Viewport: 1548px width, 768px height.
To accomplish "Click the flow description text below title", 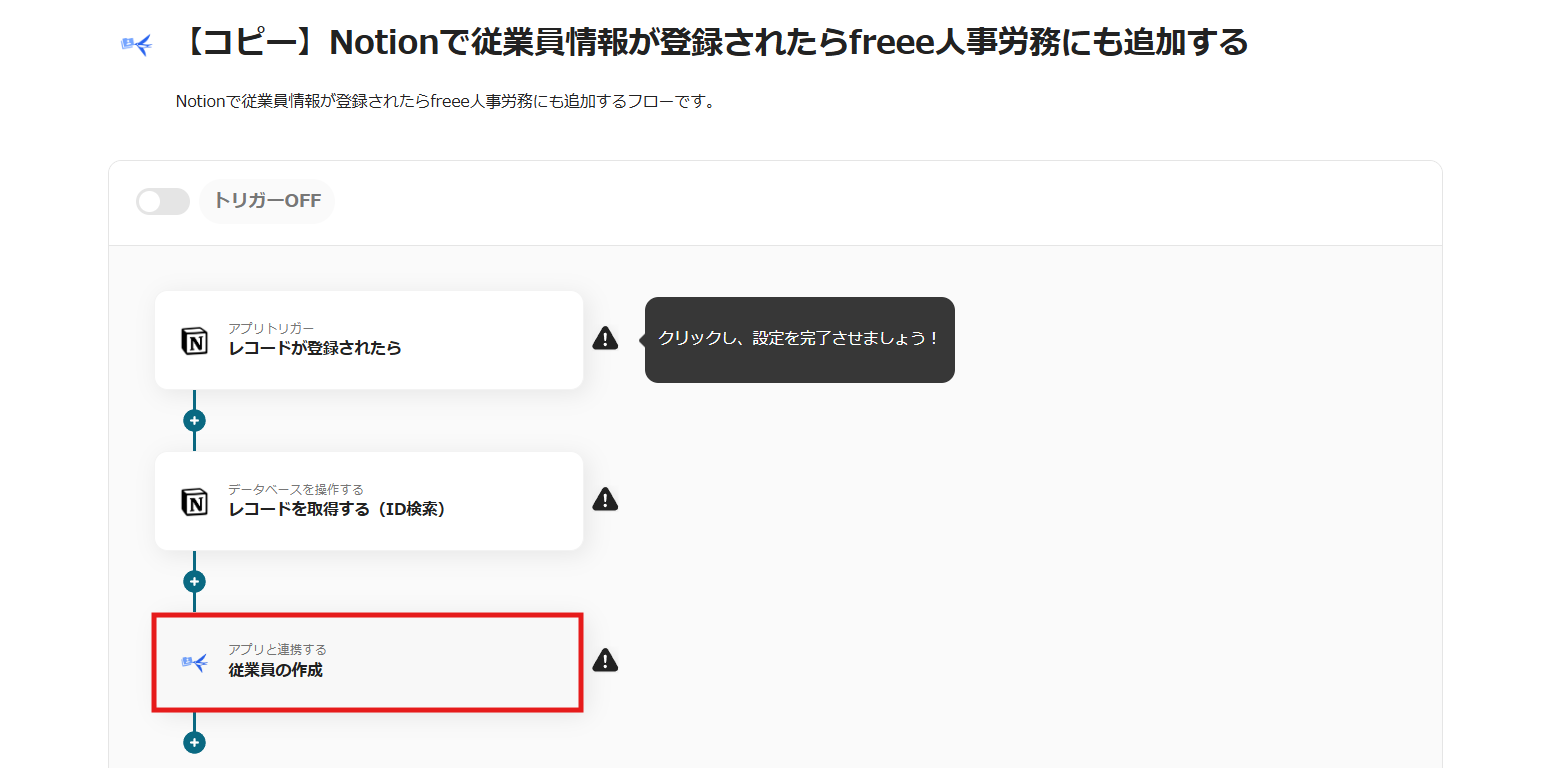I will click(446, 101).
